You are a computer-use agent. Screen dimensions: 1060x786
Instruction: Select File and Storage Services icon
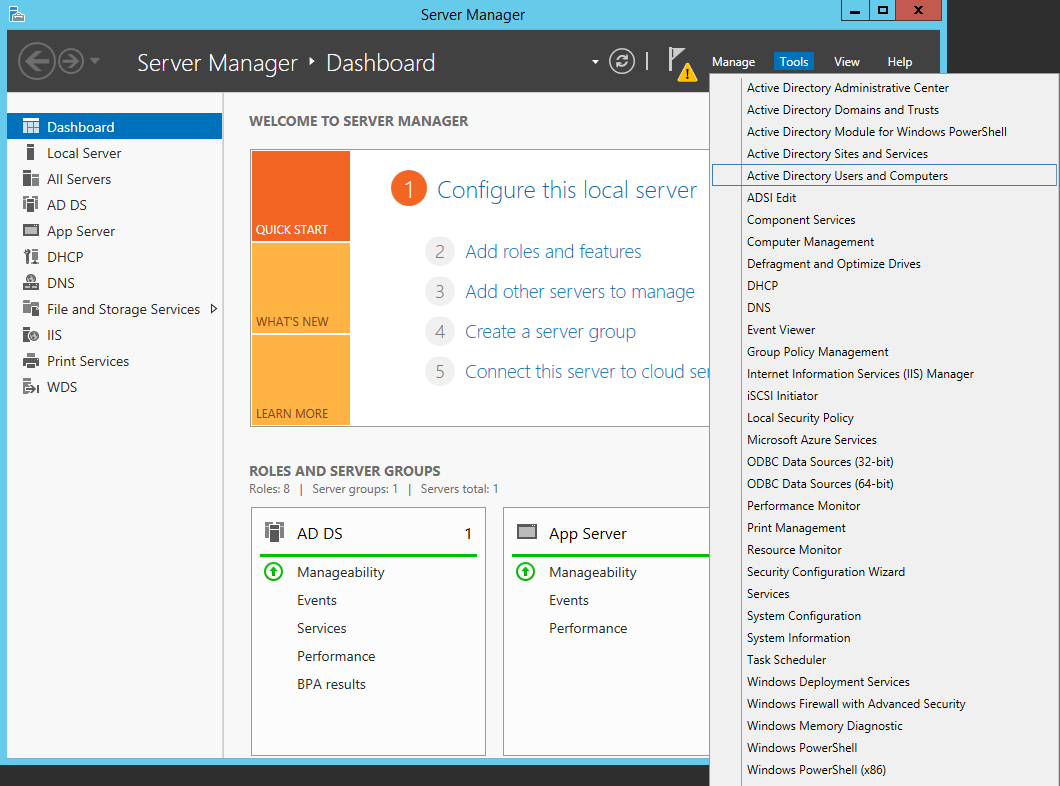30,308
